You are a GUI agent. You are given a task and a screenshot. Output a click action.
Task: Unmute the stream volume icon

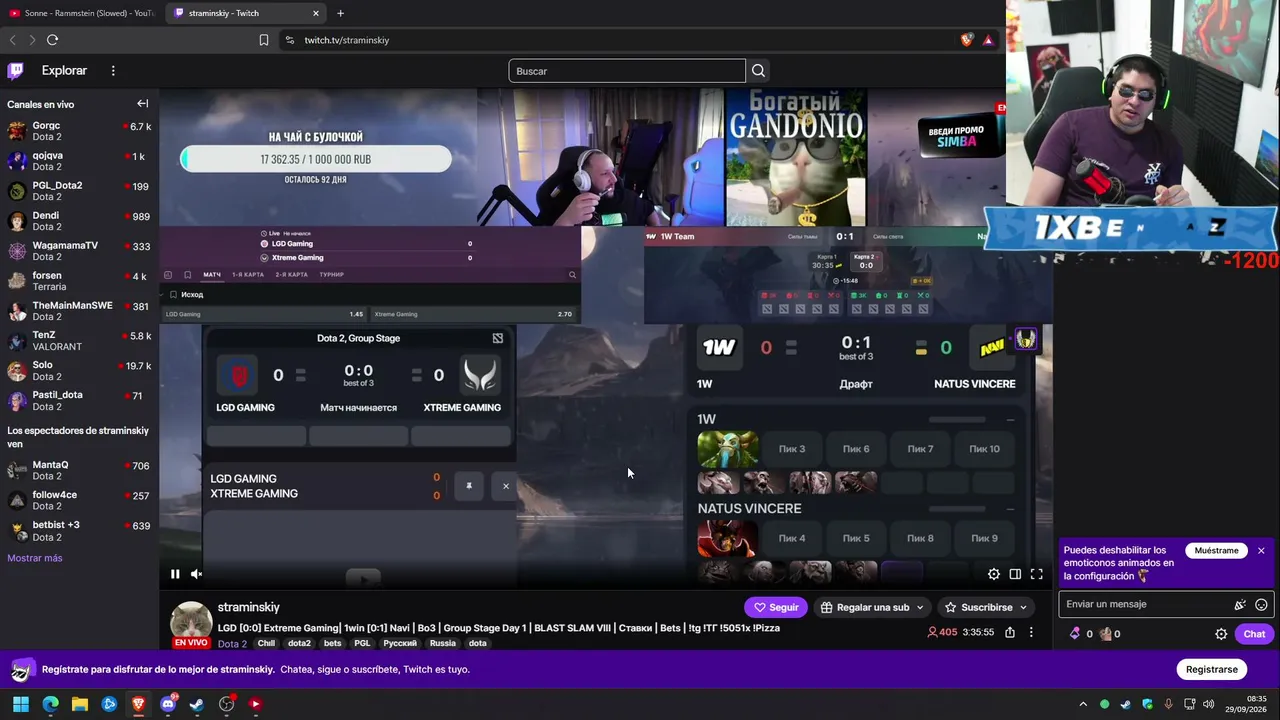click(196, 574)
